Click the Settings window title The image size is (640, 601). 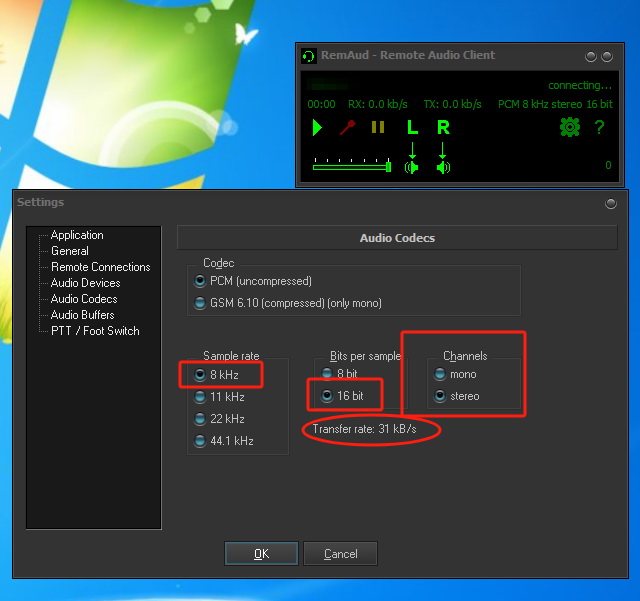[x=40, y=202]
